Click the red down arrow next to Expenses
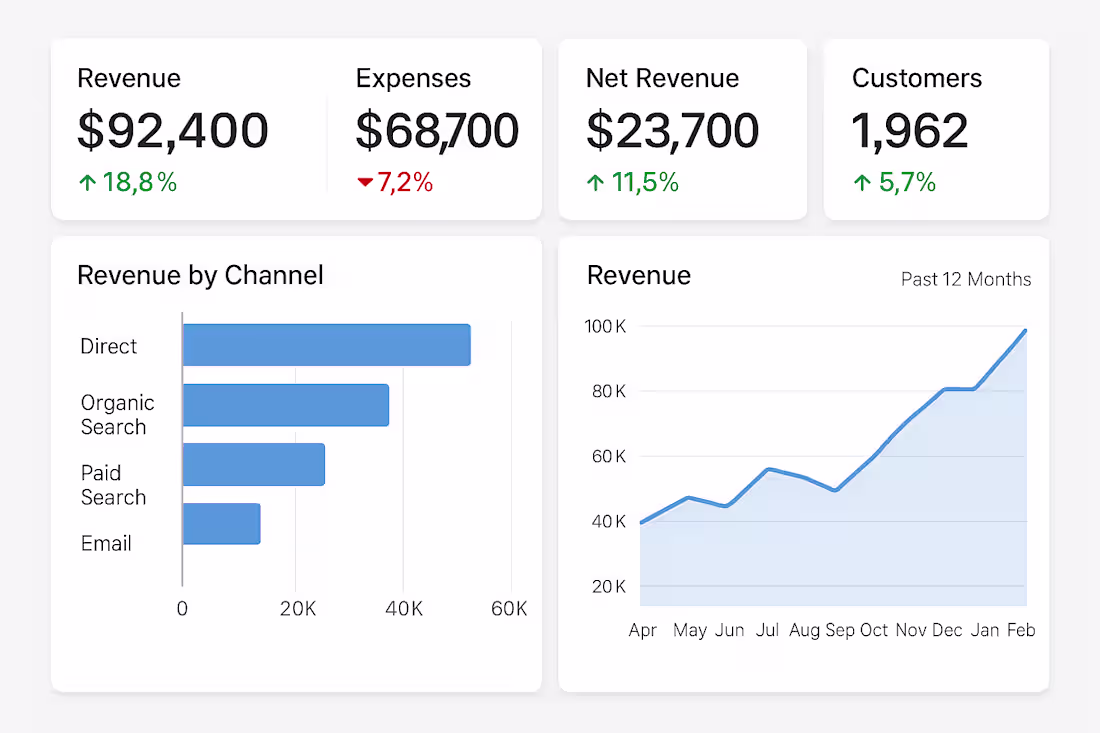 tap(366, 183)
